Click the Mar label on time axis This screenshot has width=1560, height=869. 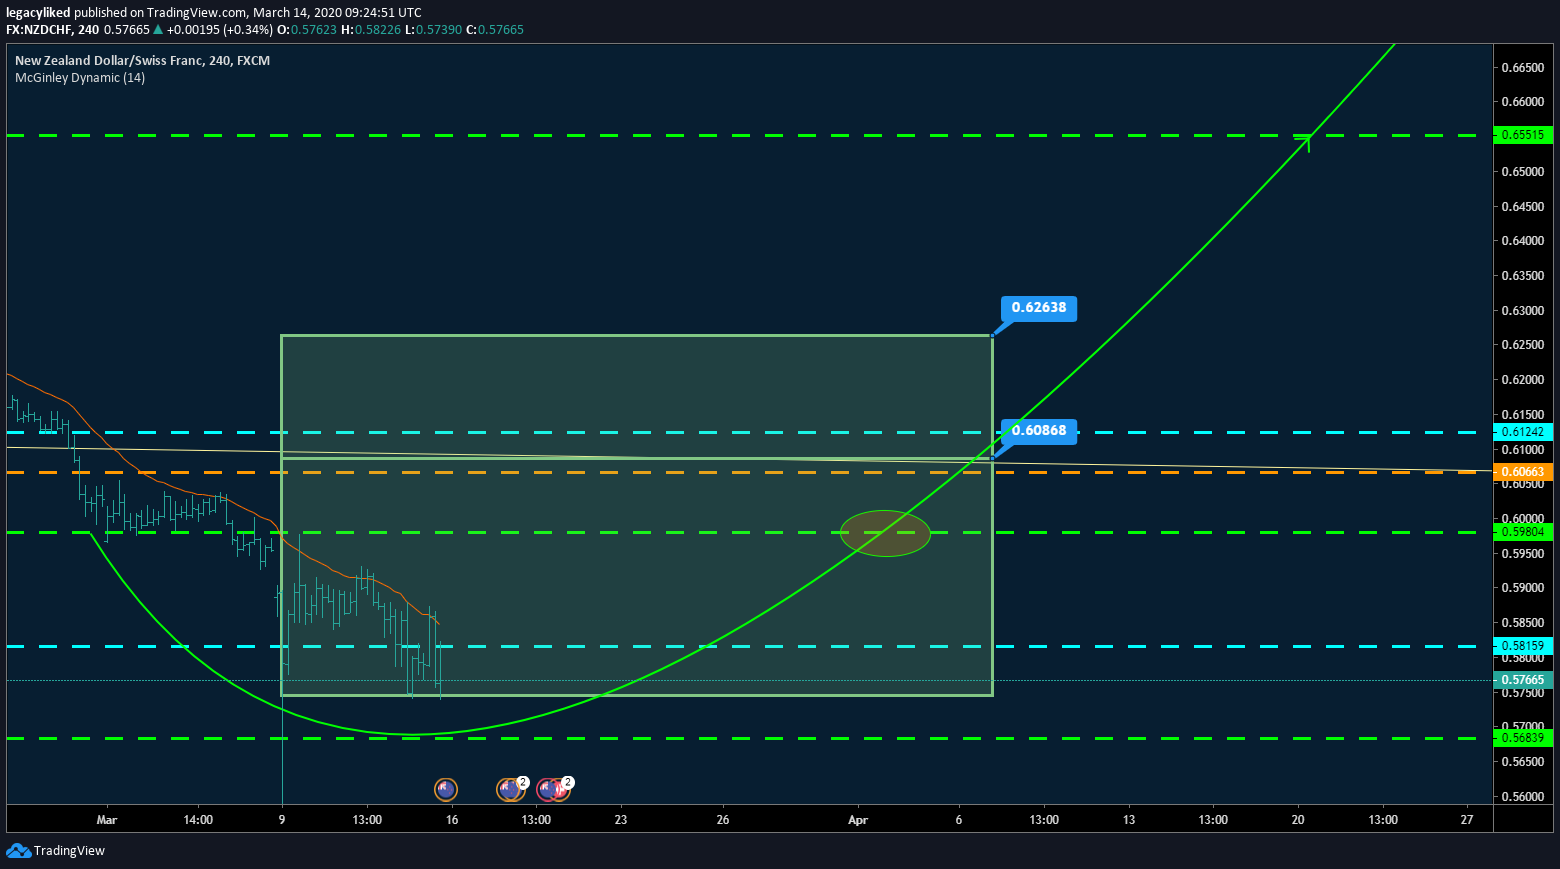tap(107, 820)
